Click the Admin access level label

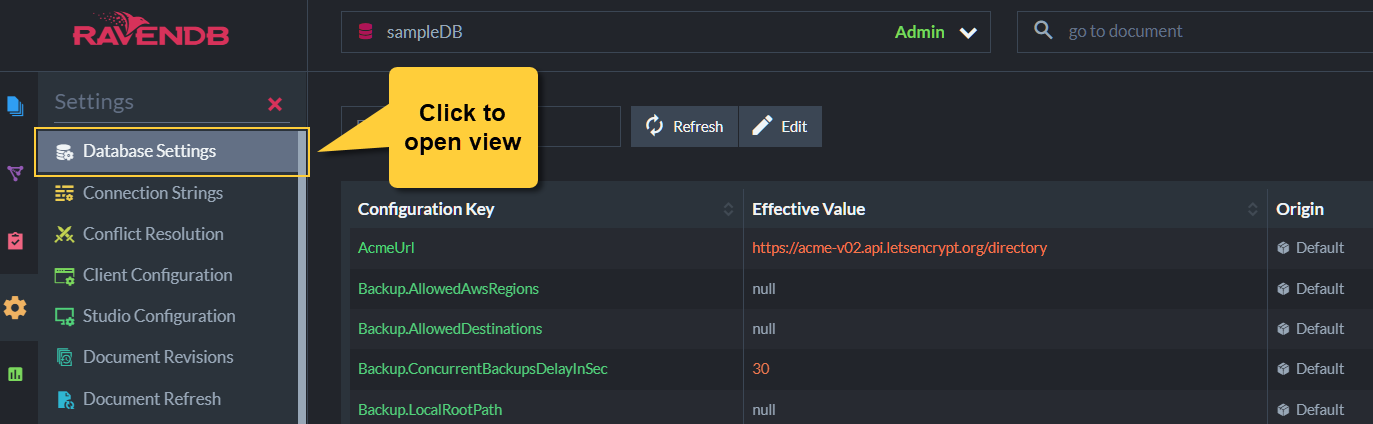[x=919, y=32]
